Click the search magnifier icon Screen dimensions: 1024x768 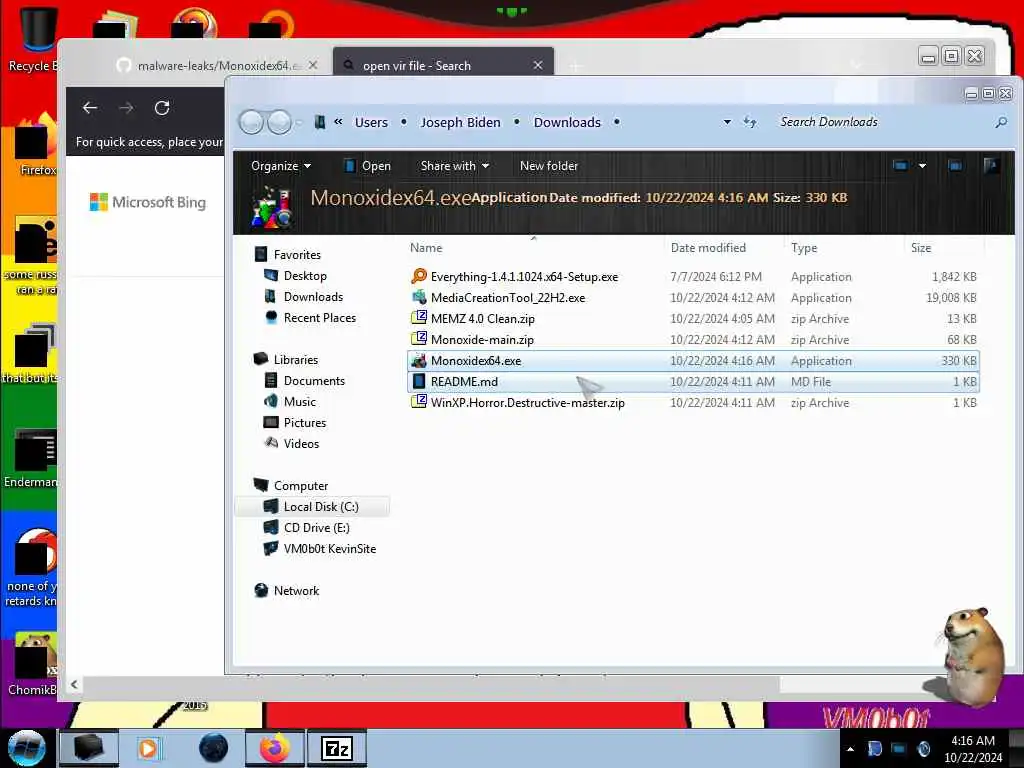click(1000, 122)
